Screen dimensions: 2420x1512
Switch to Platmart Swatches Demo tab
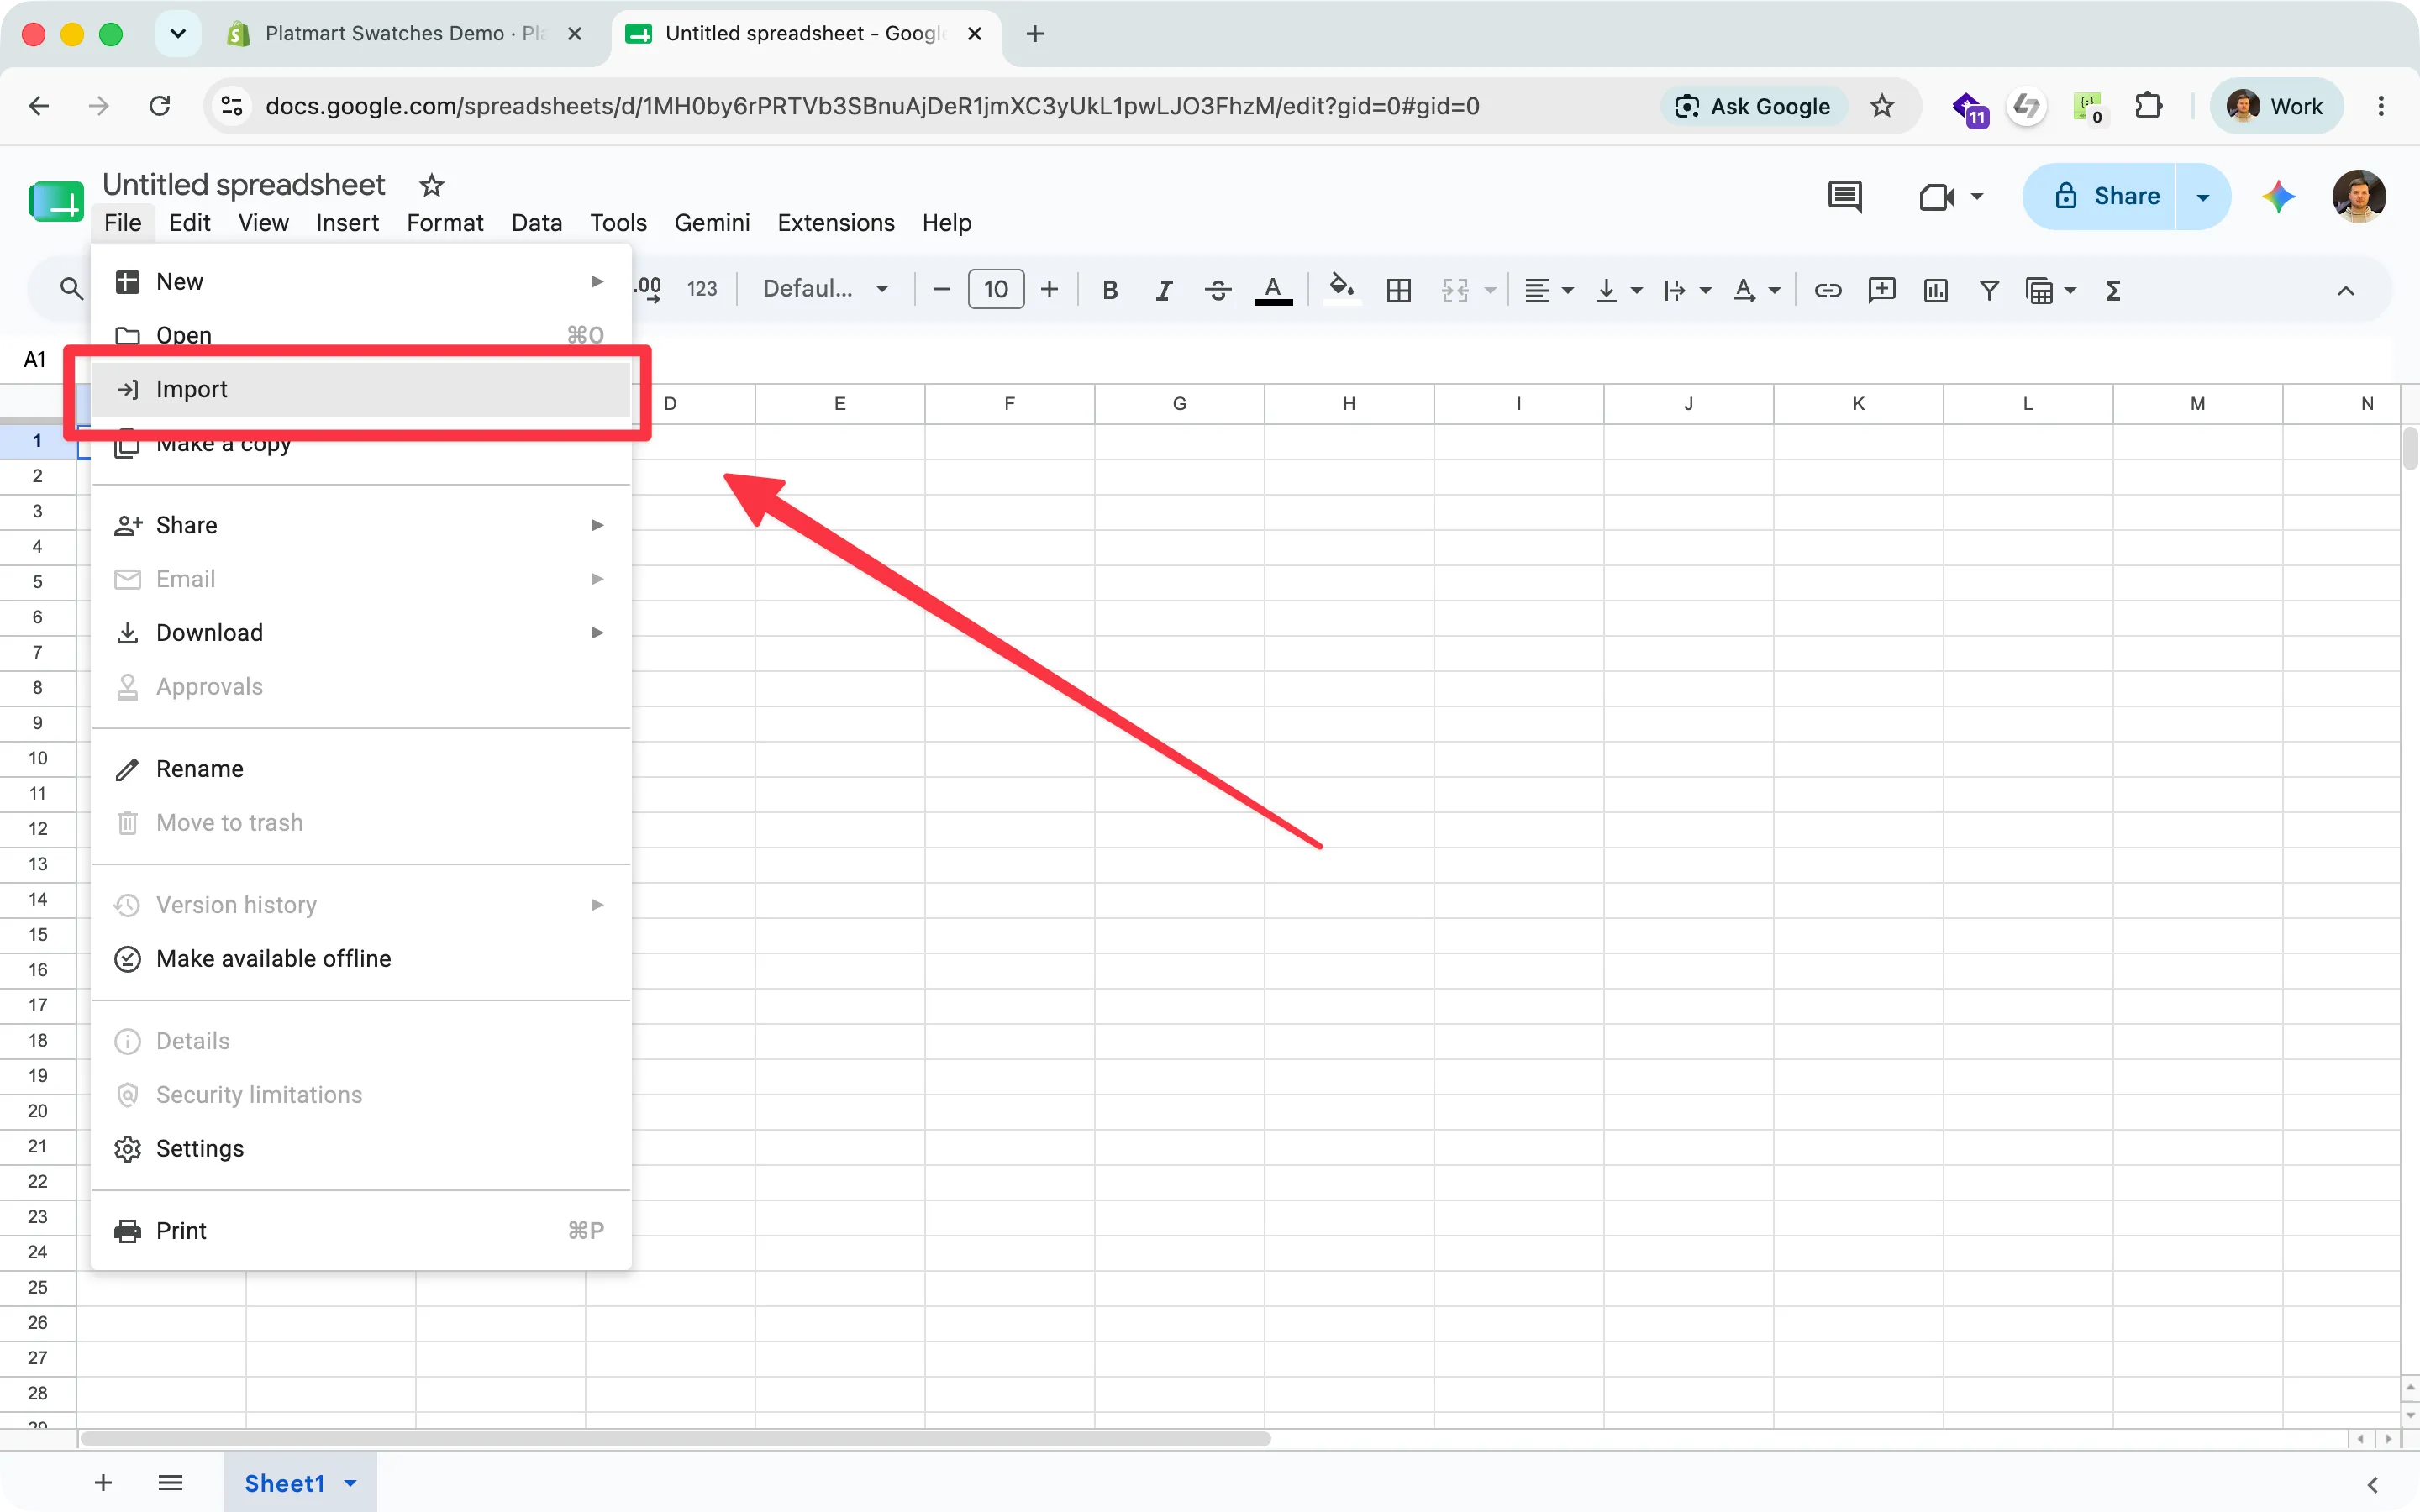[x=404, y=34]
